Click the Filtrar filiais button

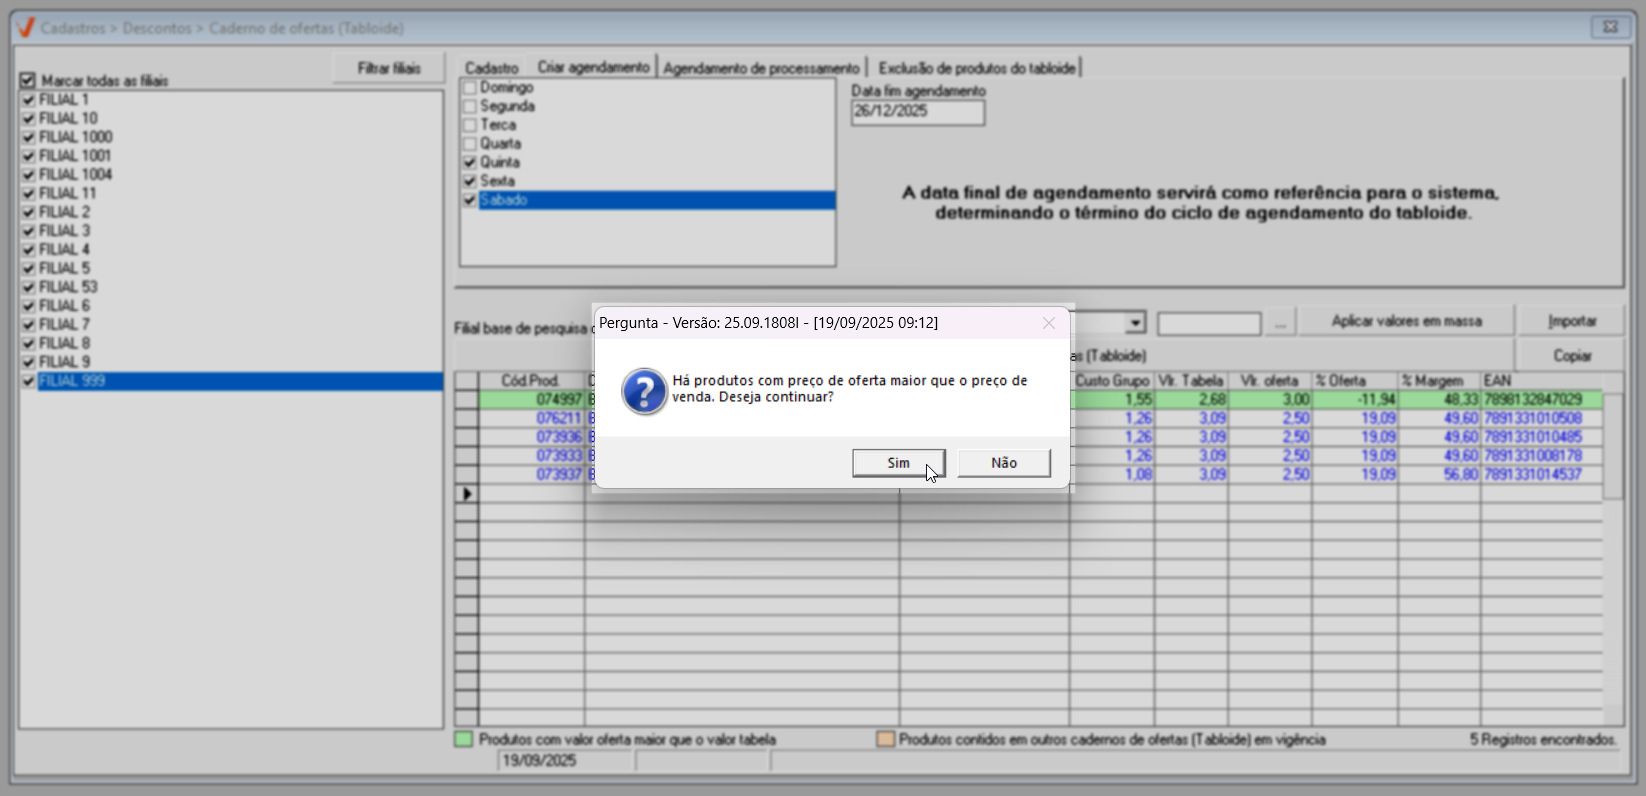pos(389,68)
